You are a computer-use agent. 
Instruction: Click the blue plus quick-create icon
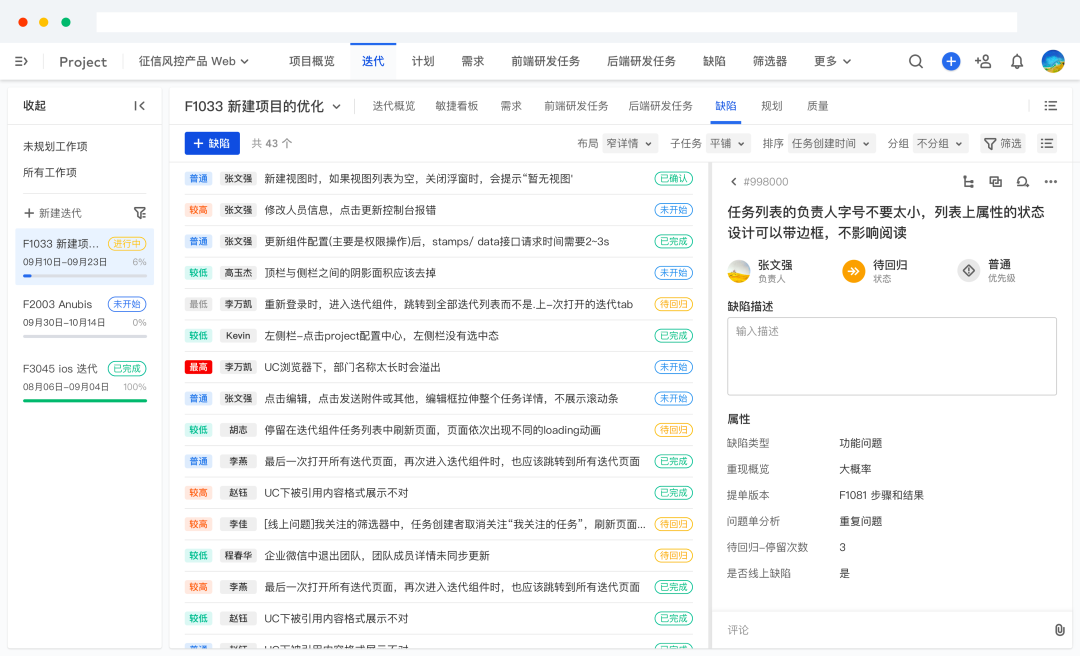click(951, 61)
